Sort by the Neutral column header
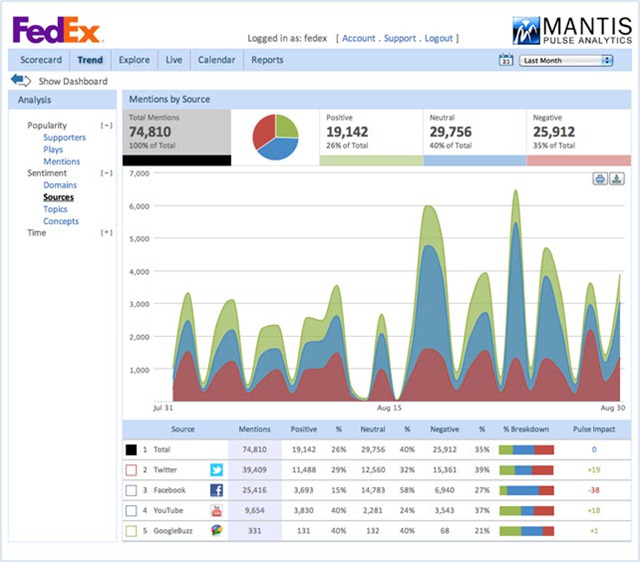 [x=373, y=429]
